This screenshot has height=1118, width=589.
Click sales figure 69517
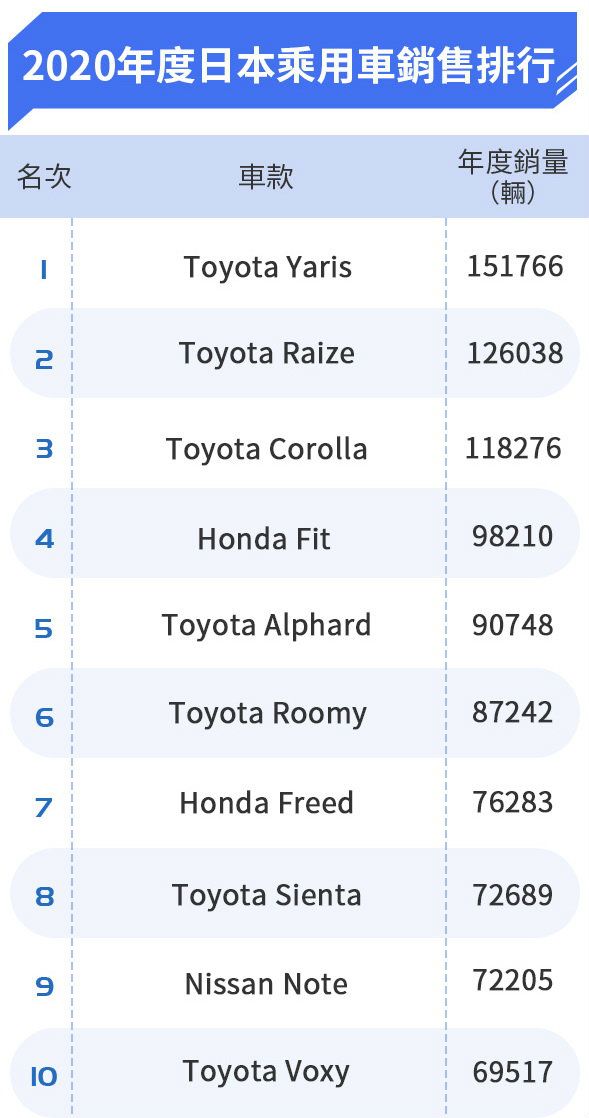point(513,1072)
